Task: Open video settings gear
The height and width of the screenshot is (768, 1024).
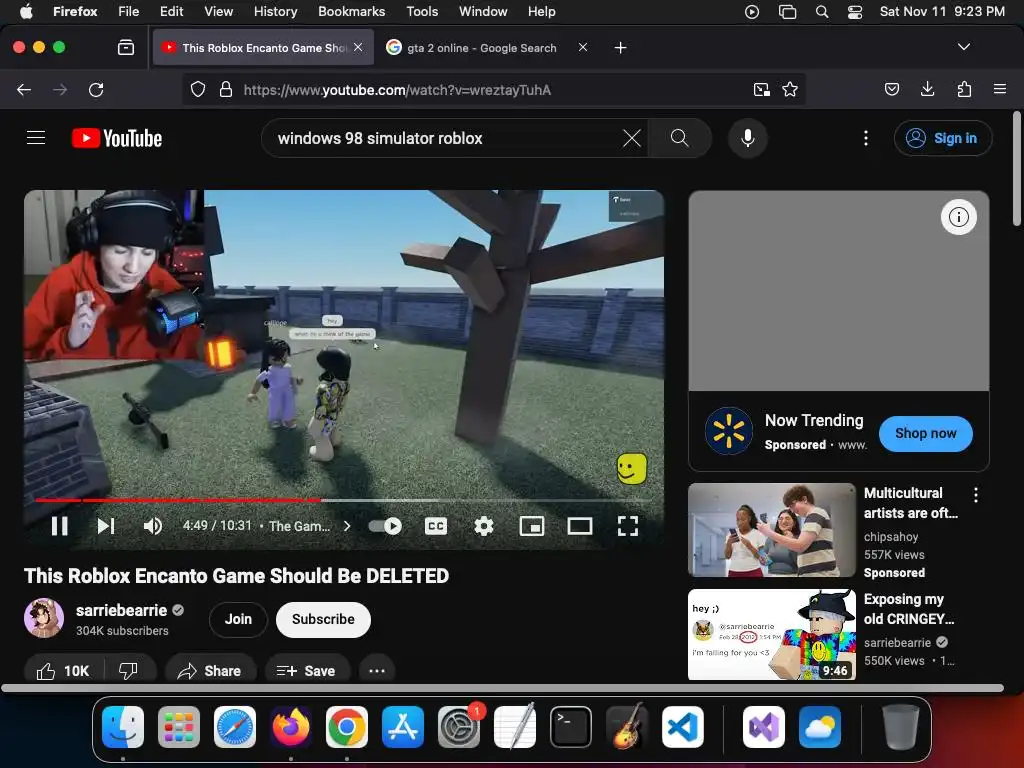Action: [483, 526]
